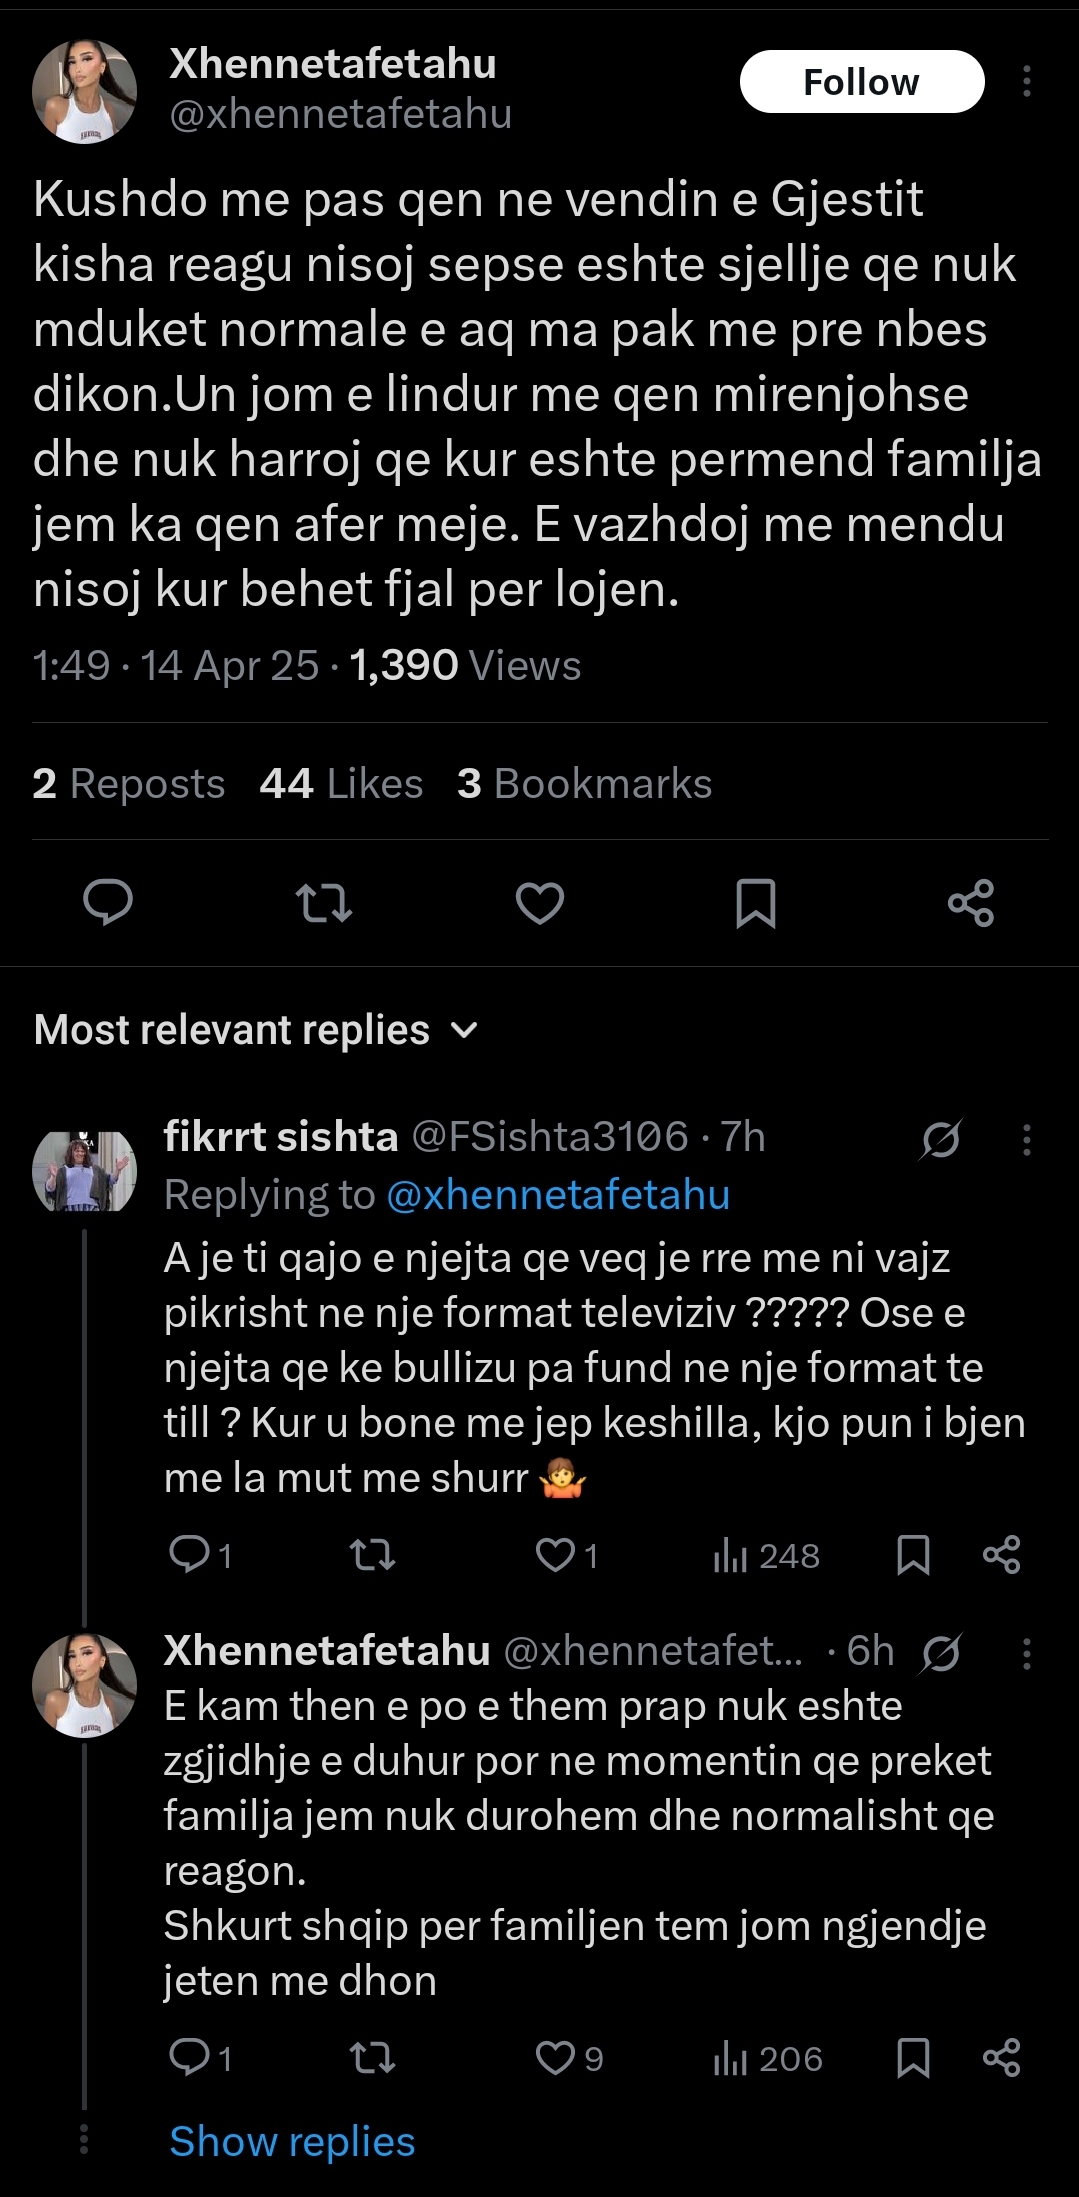Viewport: 1079px width, 2197px height.
Task: Open more options on fikrrt sishta reply
Action: pyautogui.click(x=1026, y=1139)
